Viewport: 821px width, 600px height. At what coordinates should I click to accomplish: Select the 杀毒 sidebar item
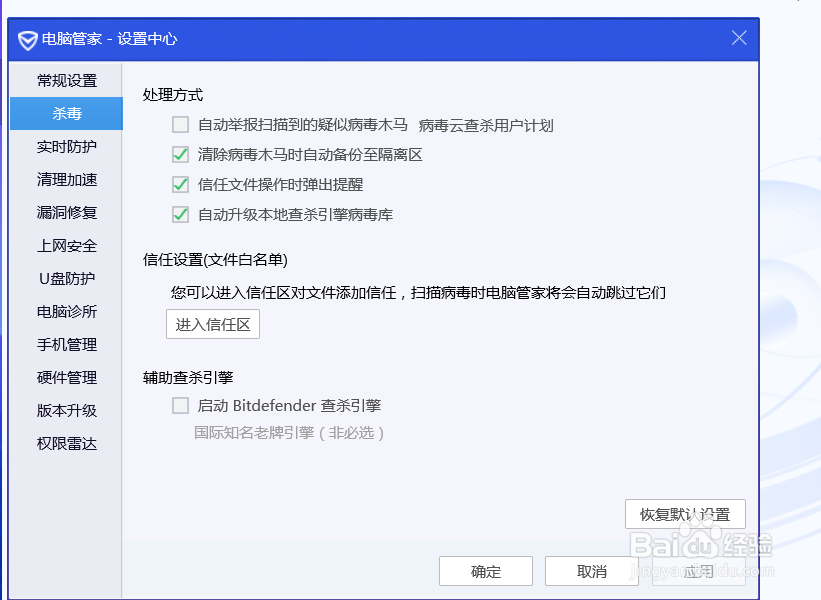click(66, 113)
